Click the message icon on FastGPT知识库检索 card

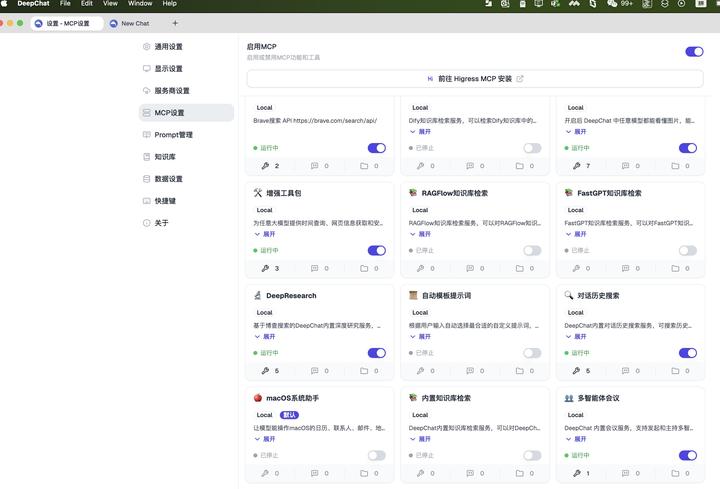(625, 268)
